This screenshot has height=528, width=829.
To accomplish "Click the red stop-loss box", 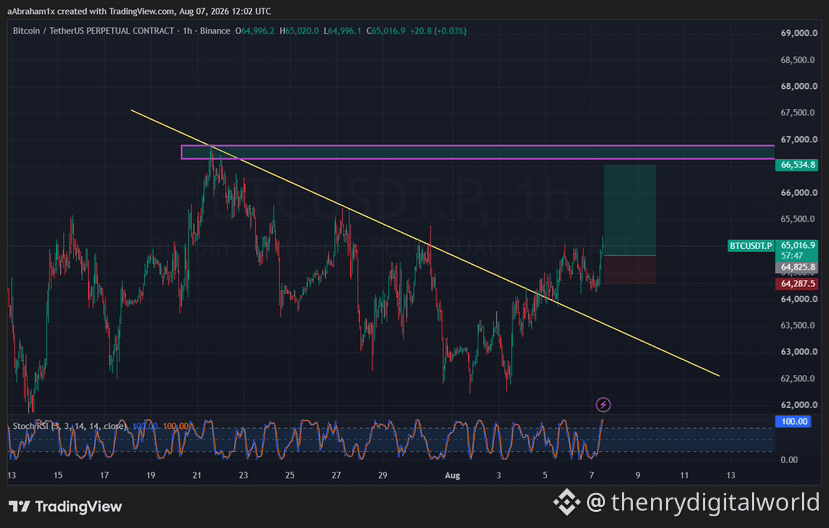I will point(630,270).
